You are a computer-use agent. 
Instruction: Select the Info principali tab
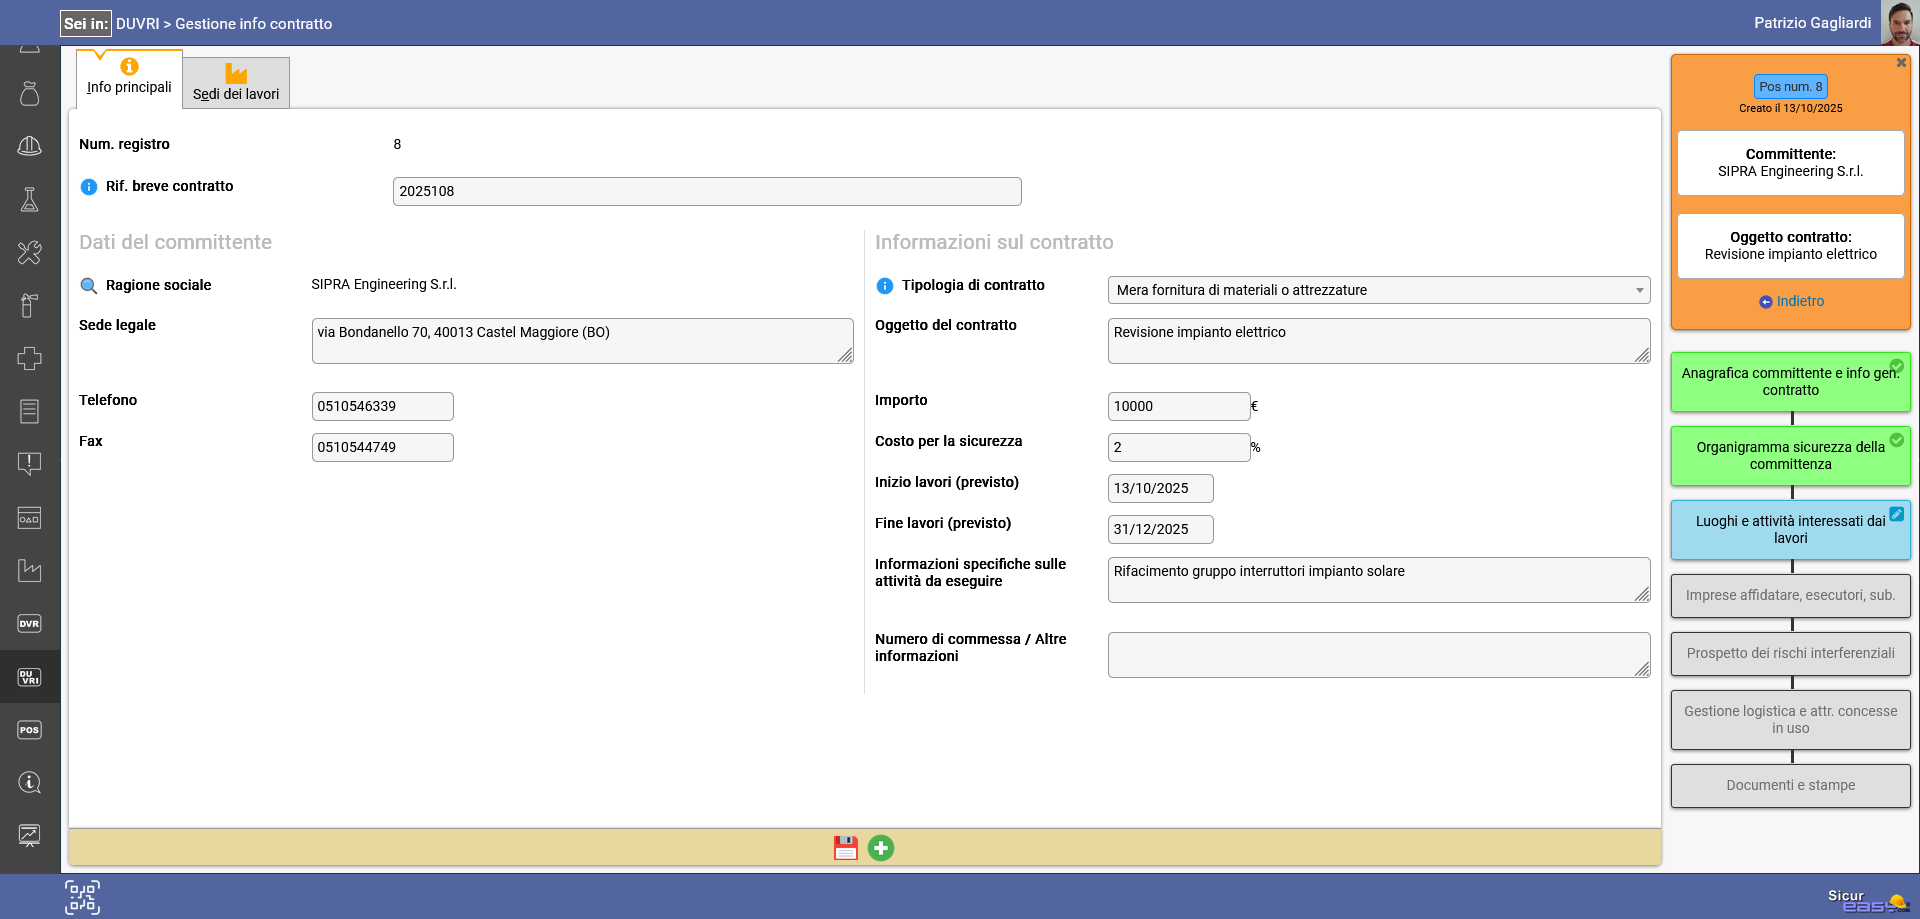click(128, 83)
